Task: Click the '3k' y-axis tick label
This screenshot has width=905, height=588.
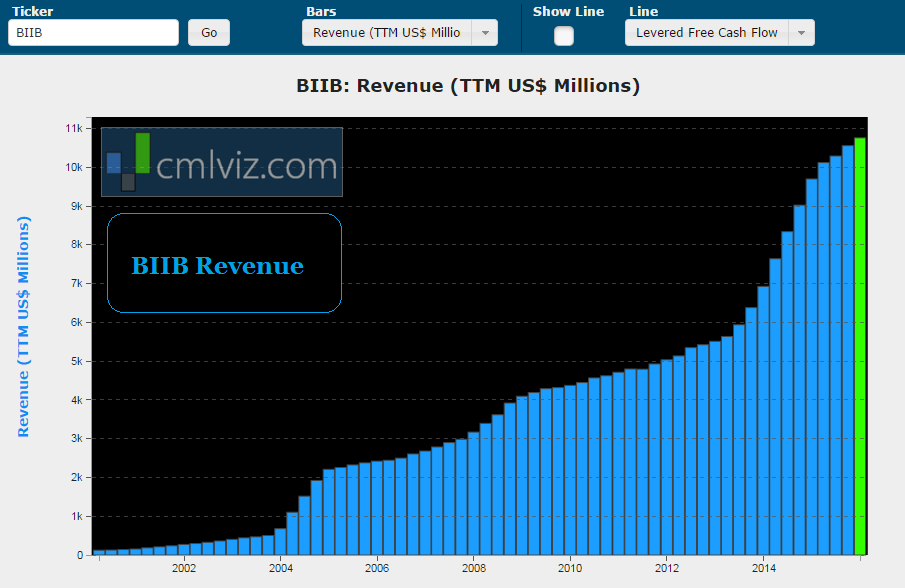Action: [x=77, y=439]
